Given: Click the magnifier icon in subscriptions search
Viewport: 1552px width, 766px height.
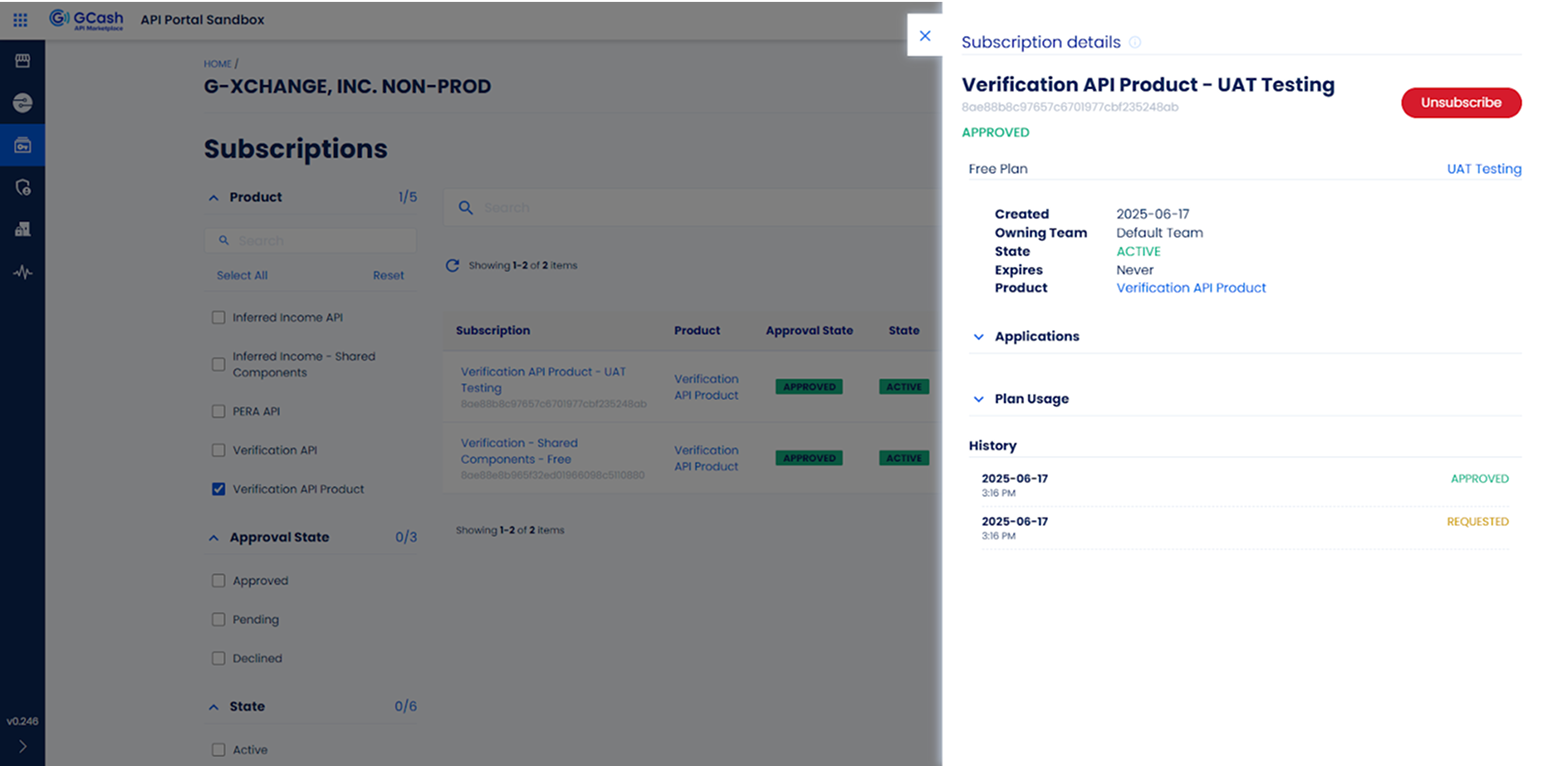Looking at the screenshot, I should 466,207.
